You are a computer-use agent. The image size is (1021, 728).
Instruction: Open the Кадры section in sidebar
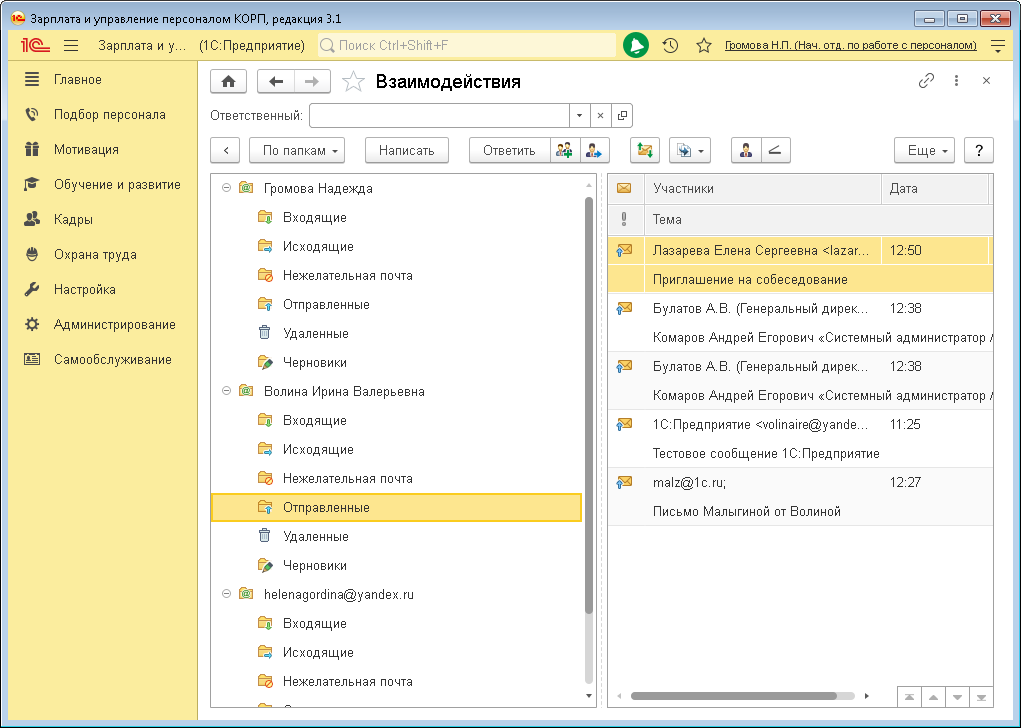tap(73, 219)
